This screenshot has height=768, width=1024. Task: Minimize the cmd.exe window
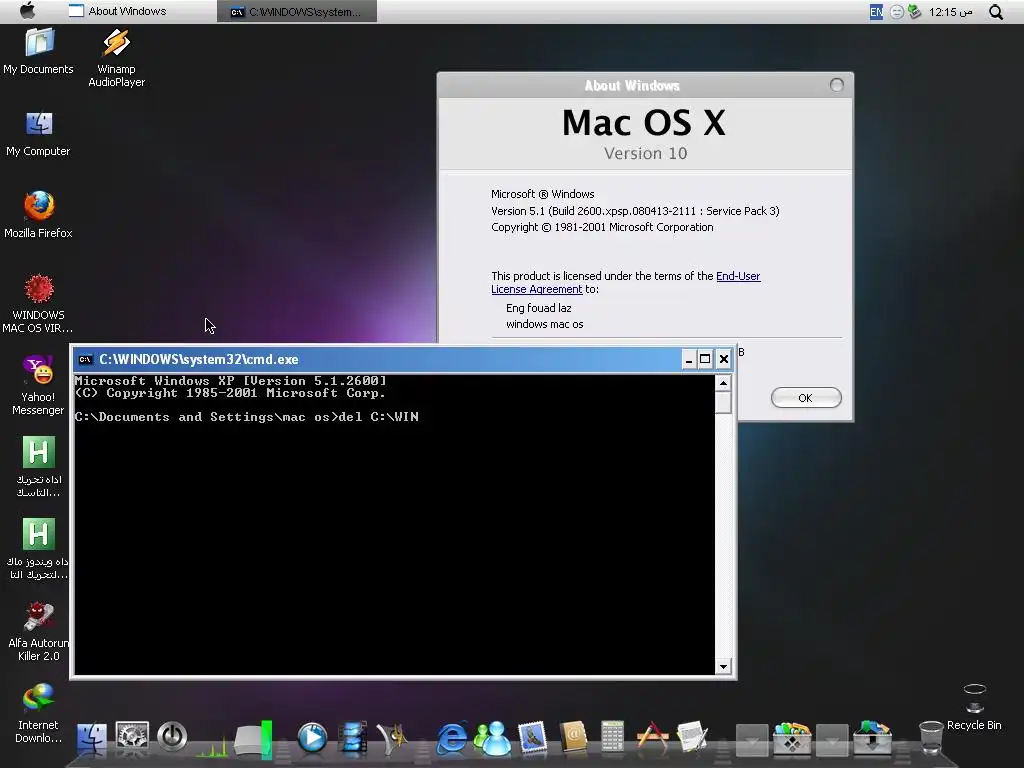[688, 359]
